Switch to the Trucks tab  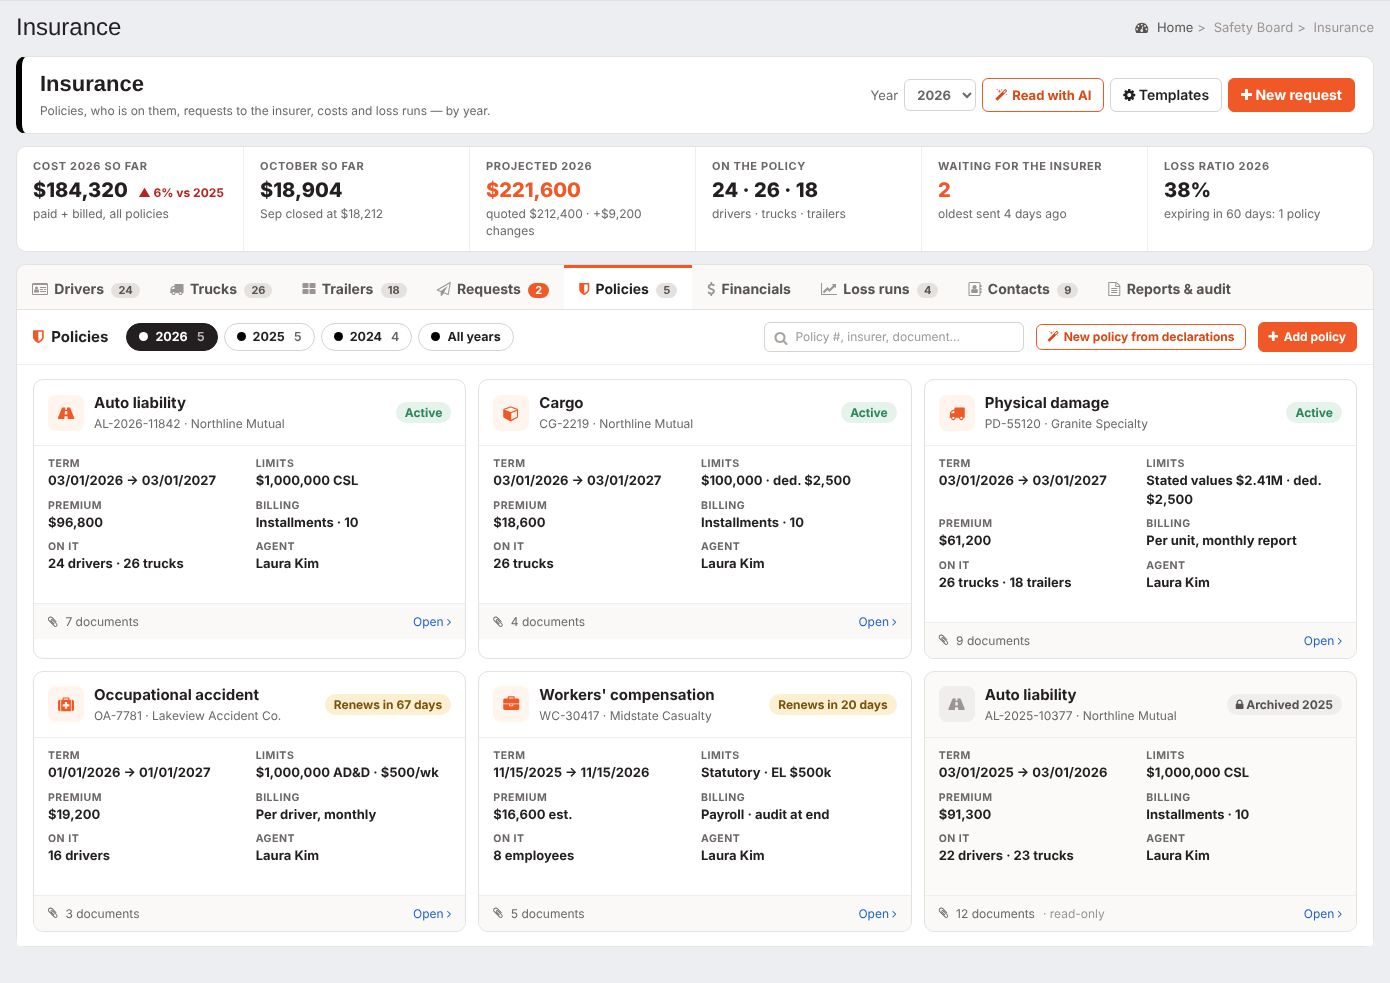(x=220, y=289)
